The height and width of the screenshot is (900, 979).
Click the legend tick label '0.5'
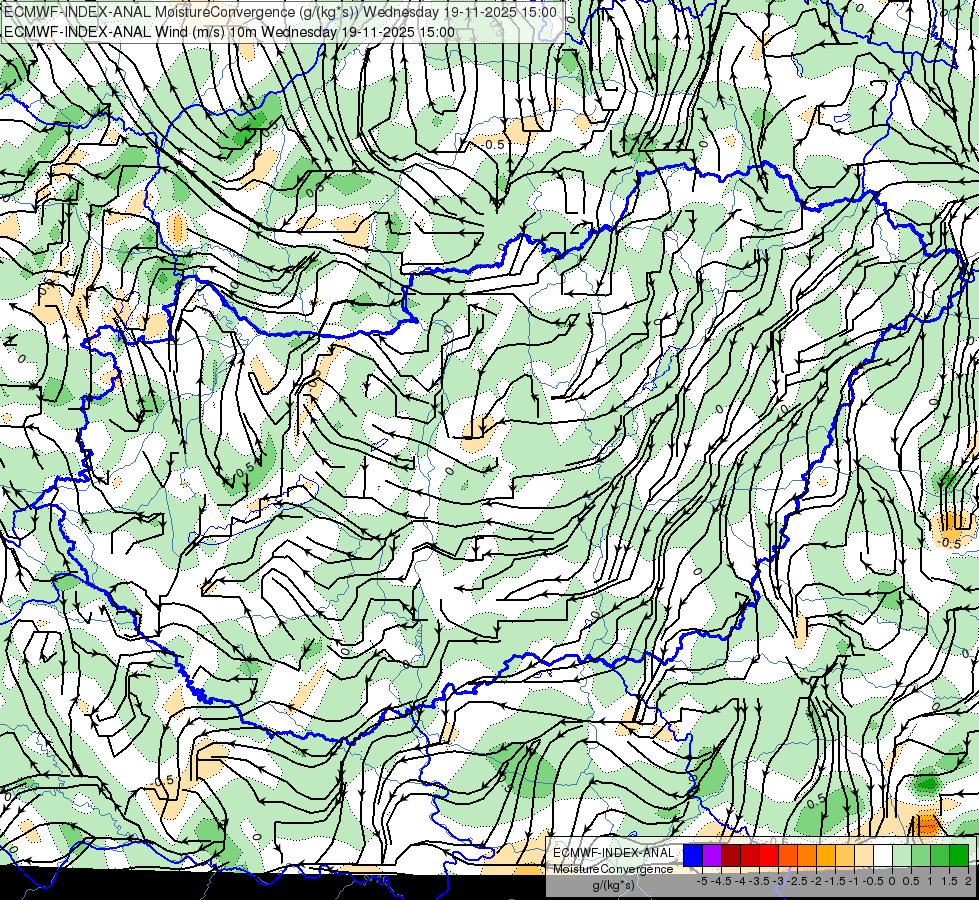click(912, 881)
